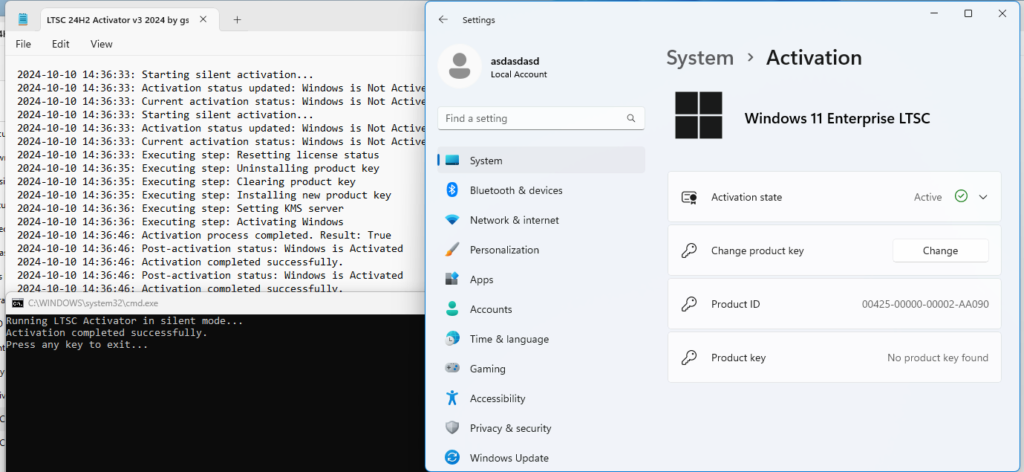Click the user avatar picture in Settings
This screenshot has height=472, width=1024.
[459, 67]
